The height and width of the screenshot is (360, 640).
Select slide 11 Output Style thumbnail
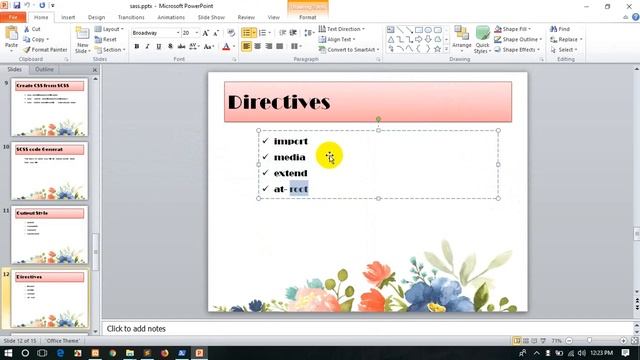pyautogui.click(x=49, y=235)
